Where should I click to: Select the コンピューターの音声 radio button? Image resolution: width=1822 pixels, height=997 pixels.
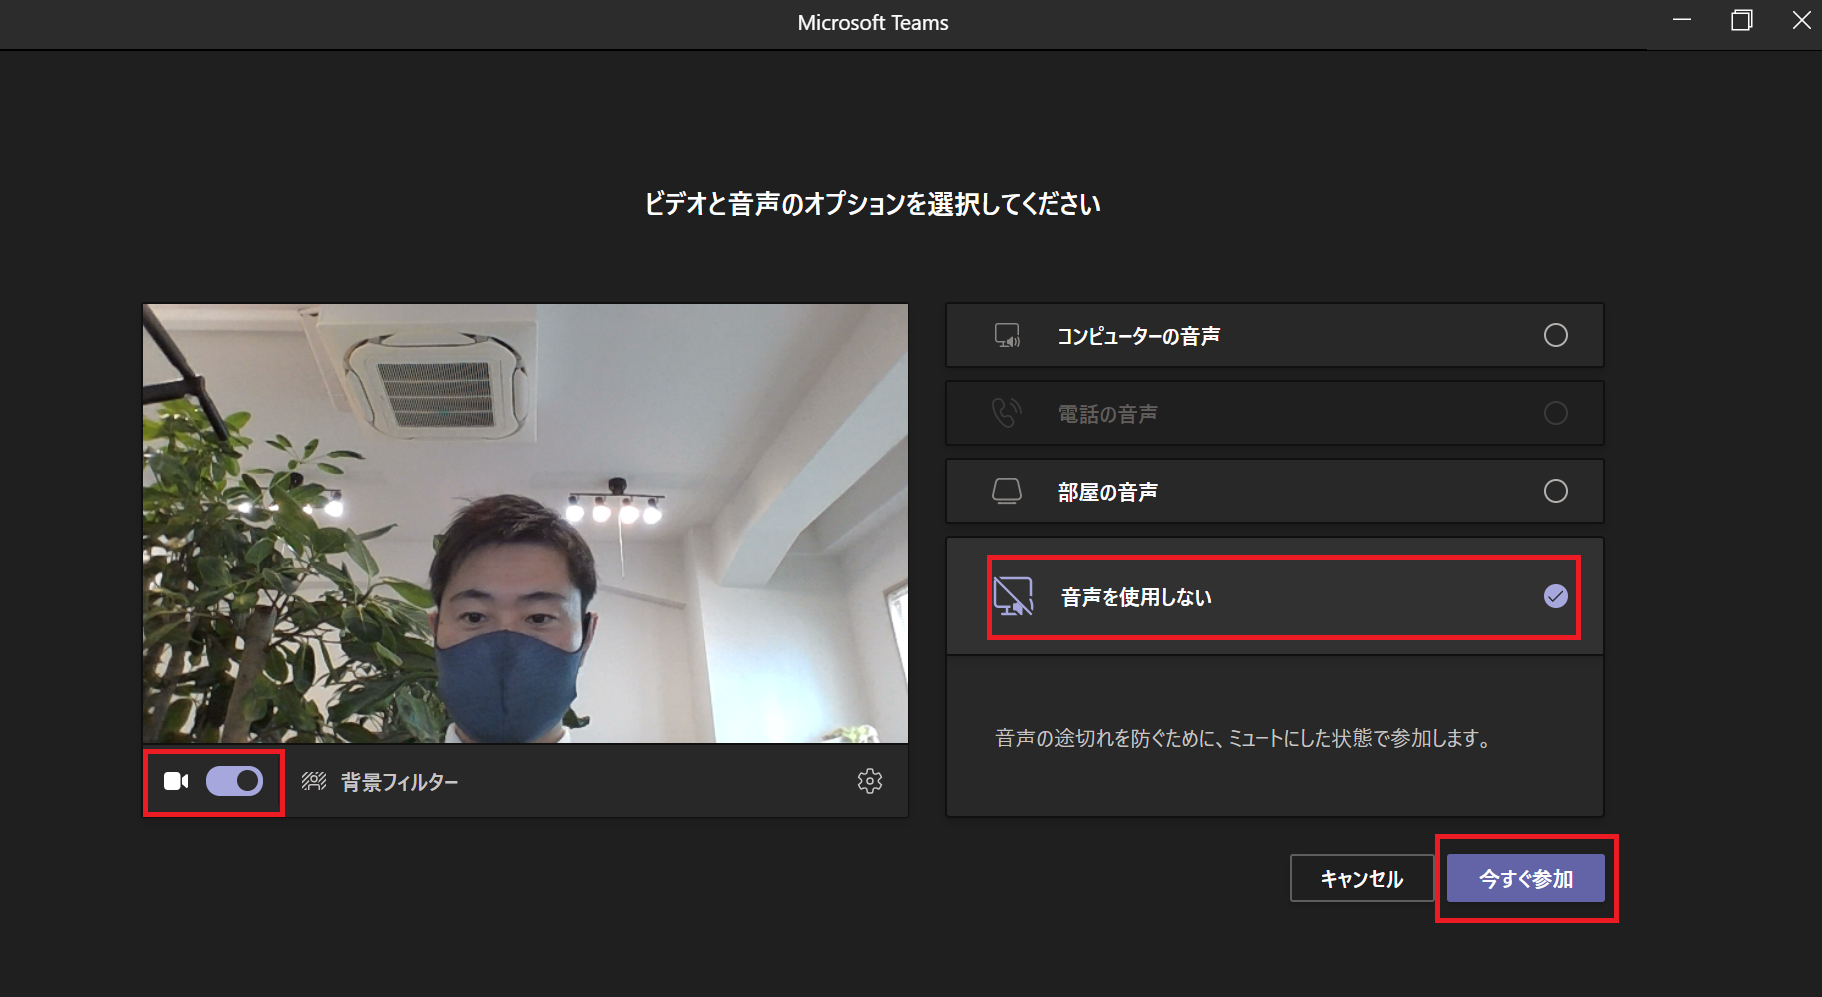point(1555,336)
